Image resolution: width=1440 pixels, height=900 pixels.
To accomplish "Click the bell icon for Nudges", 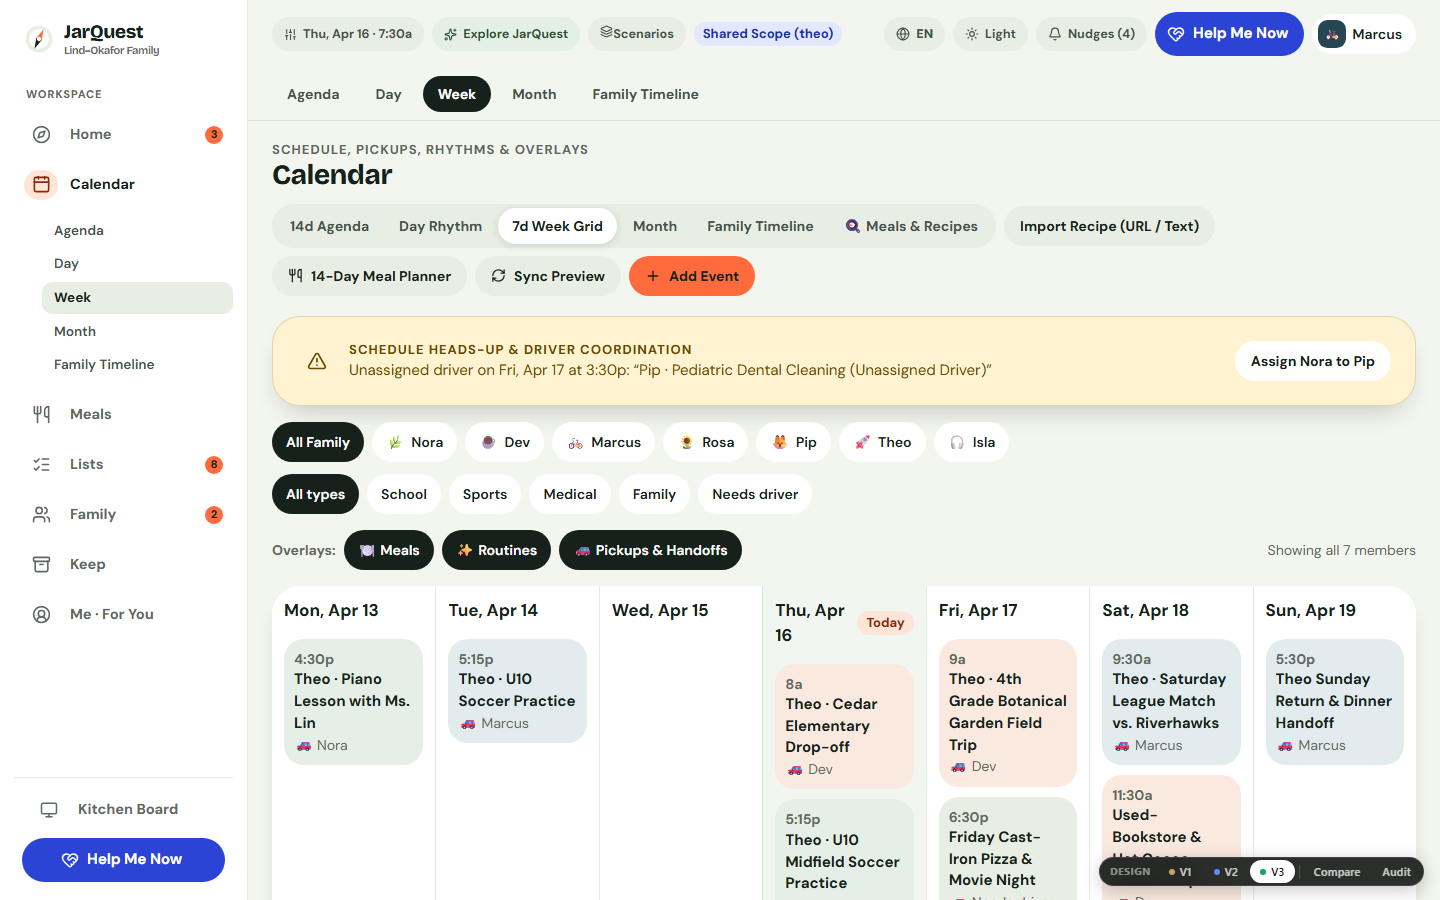I will click(x=1055, y=34).
